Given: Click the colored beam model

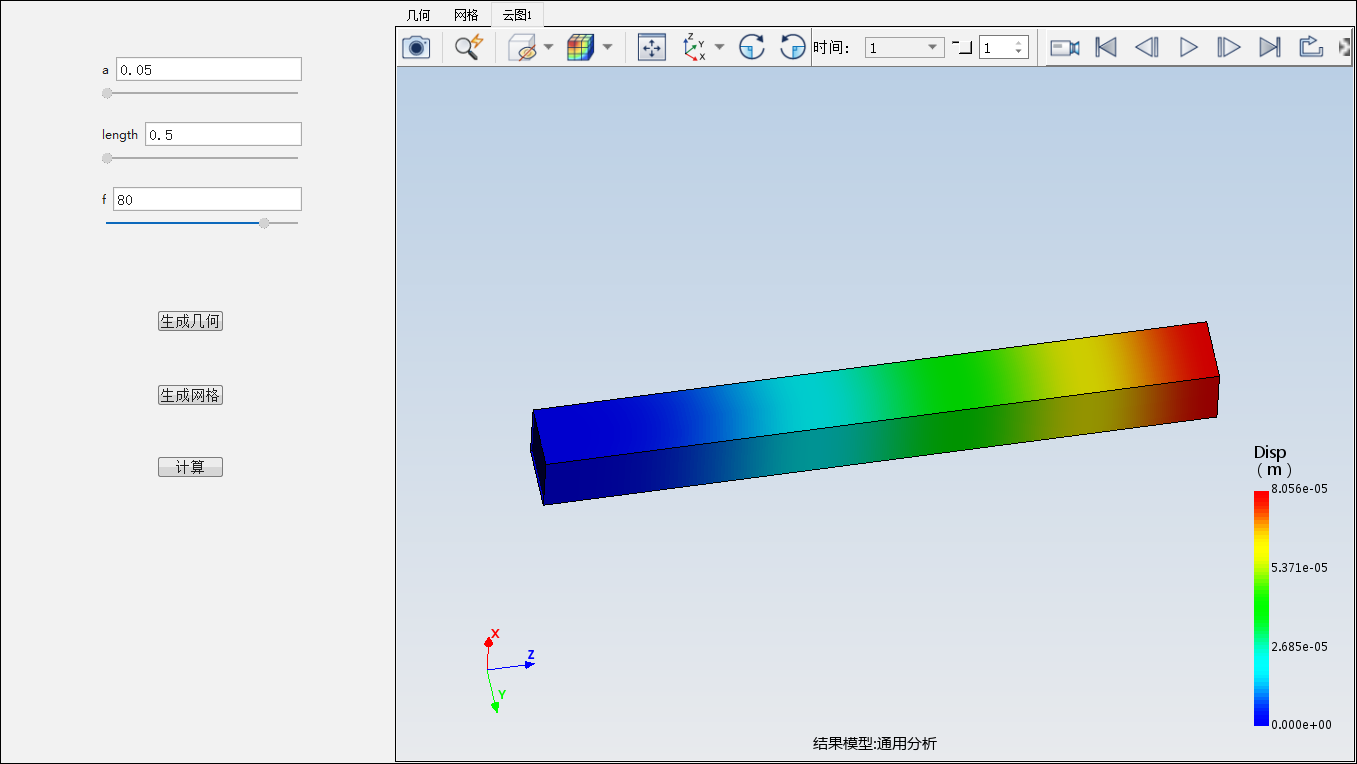Looking at the screenshot, I should [875, 413].
